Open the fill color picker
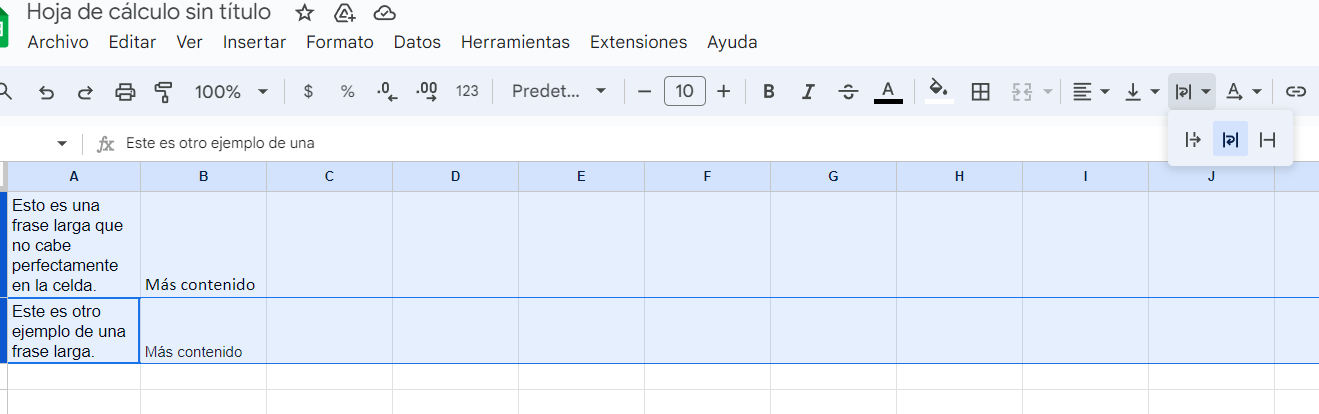The image size is (1319, 414). (x=938, y=92)
